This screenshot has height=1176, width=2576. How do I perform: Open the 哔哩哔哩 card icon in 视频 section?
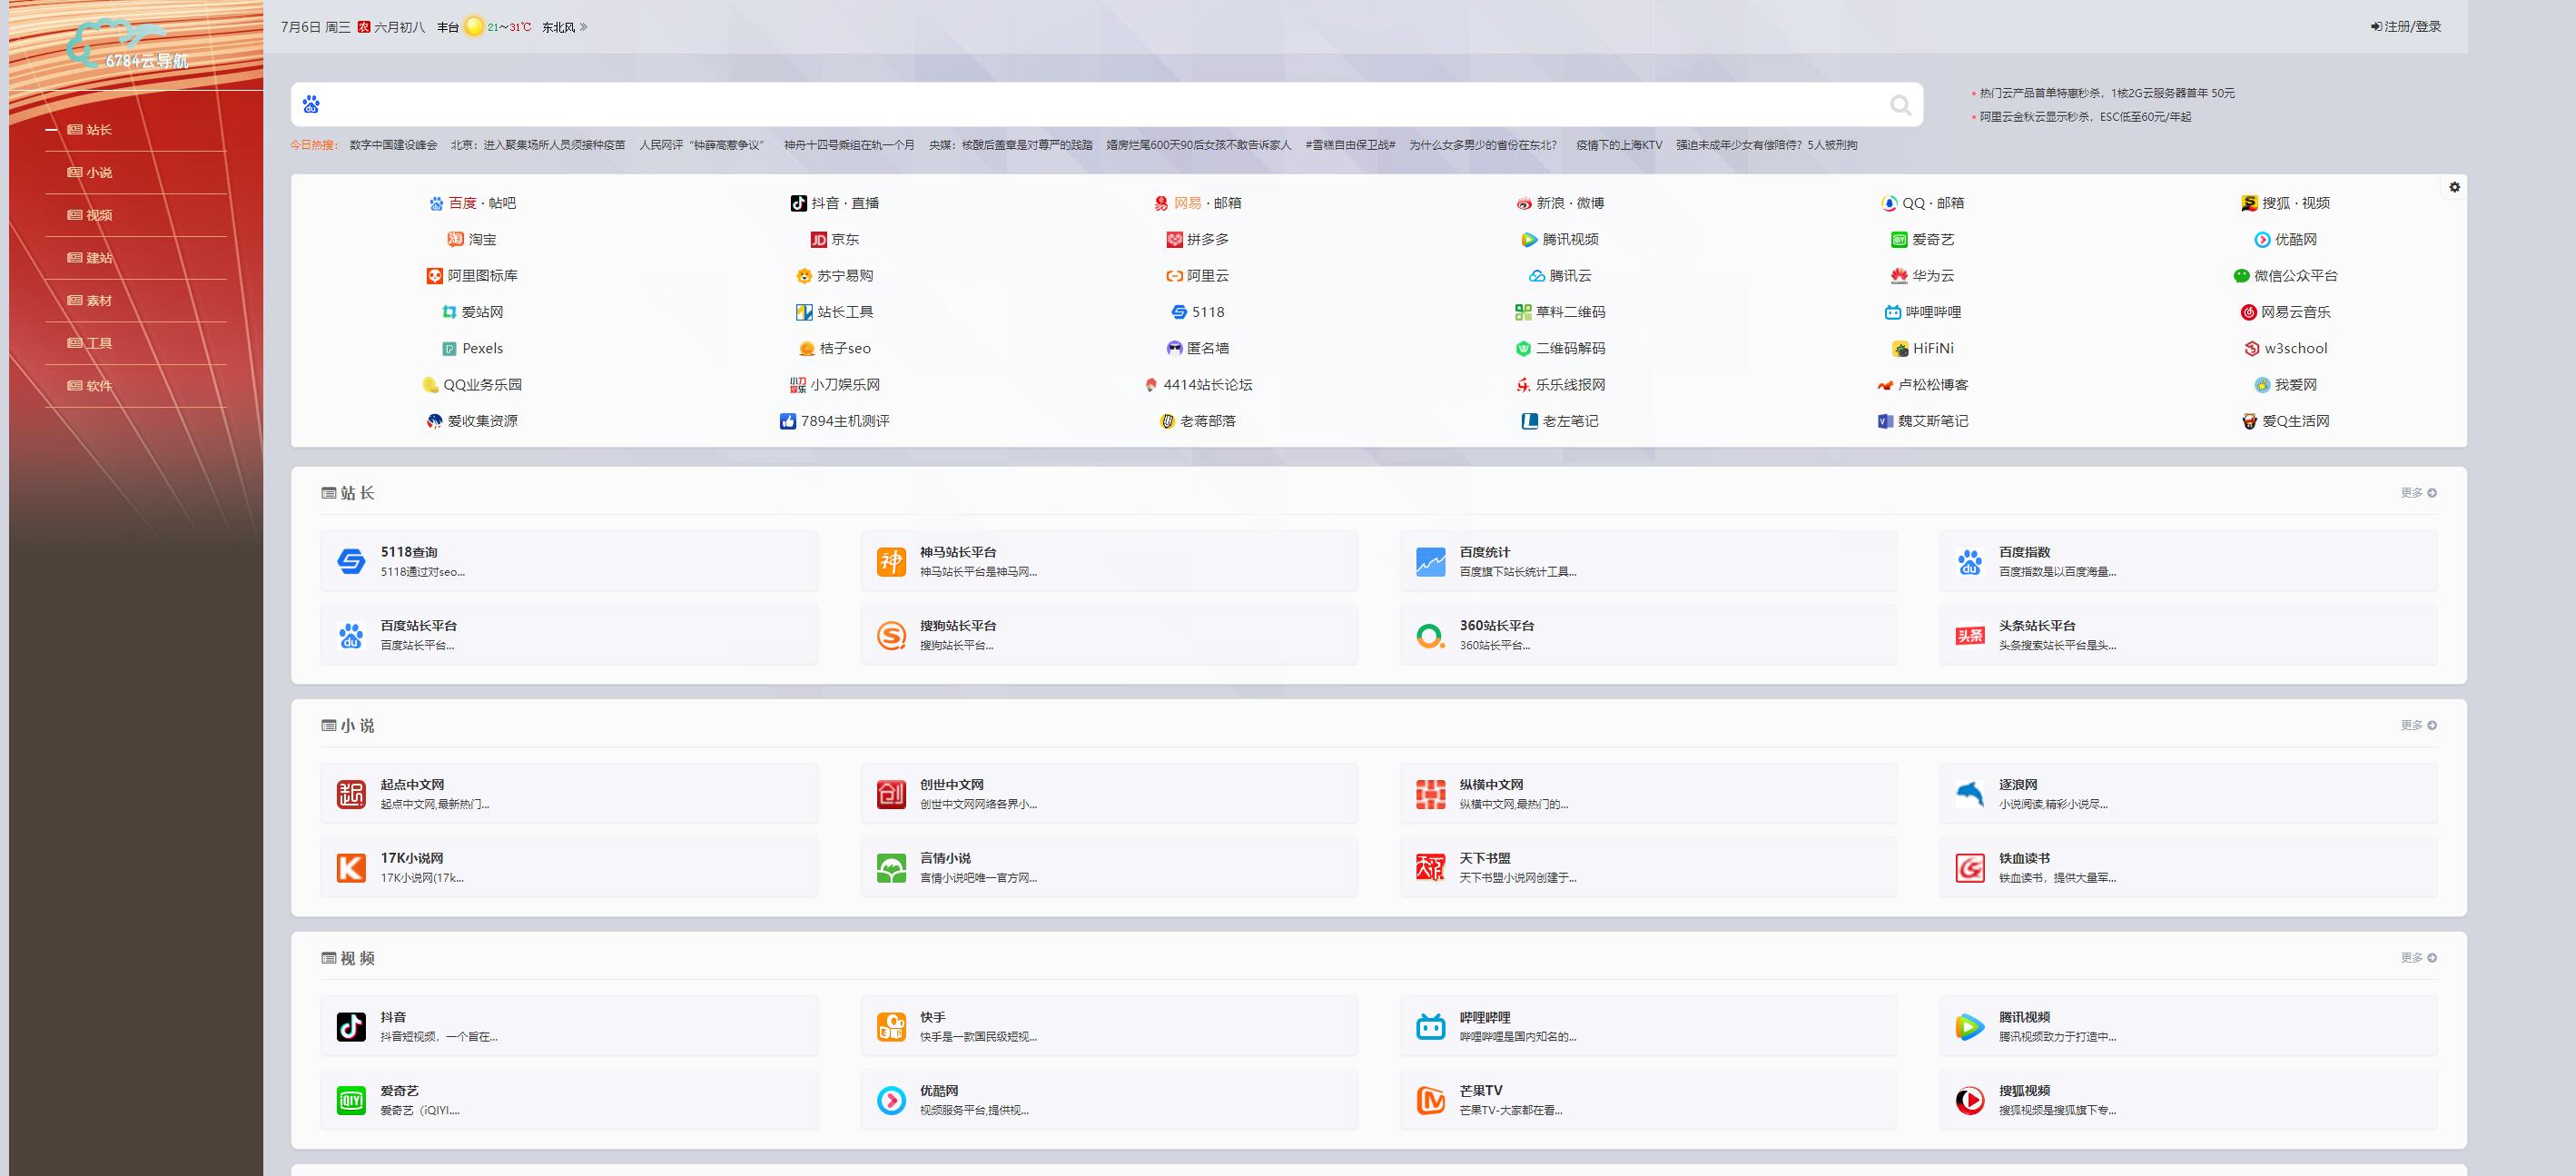pyautogui.click(x=1431, y=1027)
